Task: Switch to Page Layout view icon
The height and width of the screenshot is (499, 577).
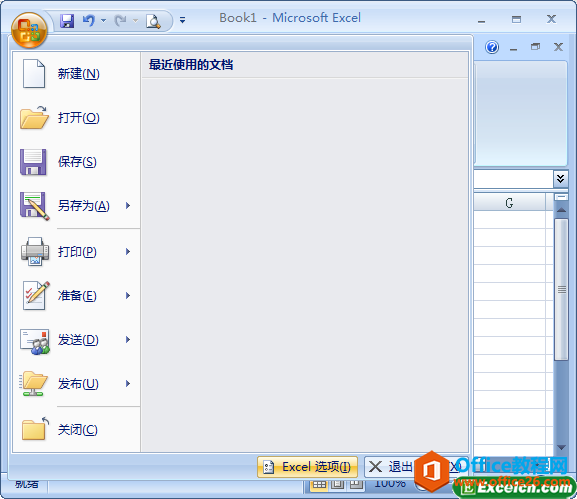Action: click(337, 485)
